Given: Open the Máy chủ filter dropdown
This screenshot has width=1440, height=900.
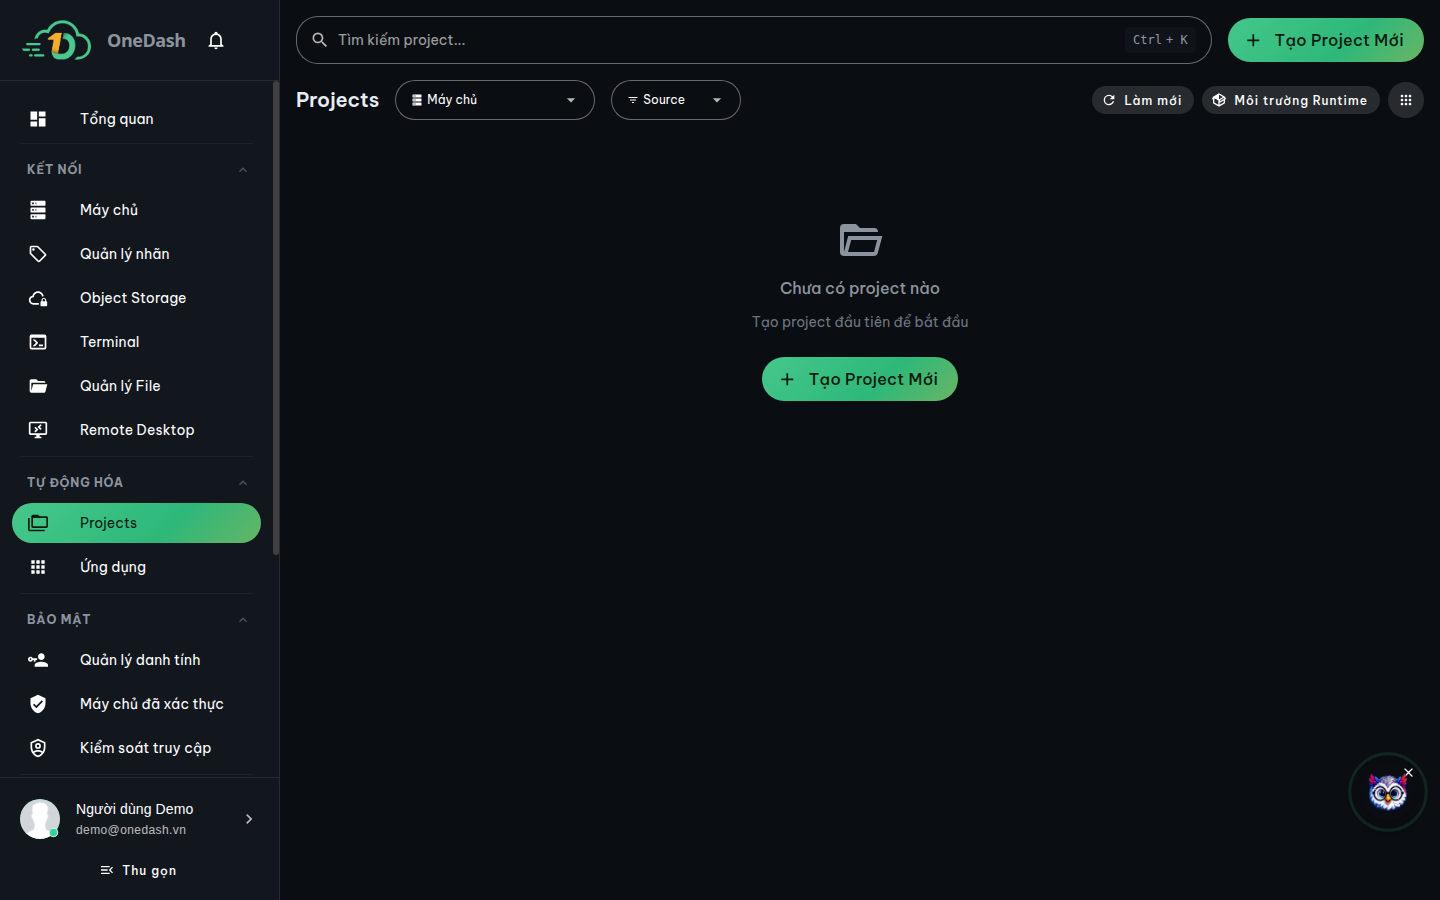Looking at the screenshot, I should click(495, 100).
